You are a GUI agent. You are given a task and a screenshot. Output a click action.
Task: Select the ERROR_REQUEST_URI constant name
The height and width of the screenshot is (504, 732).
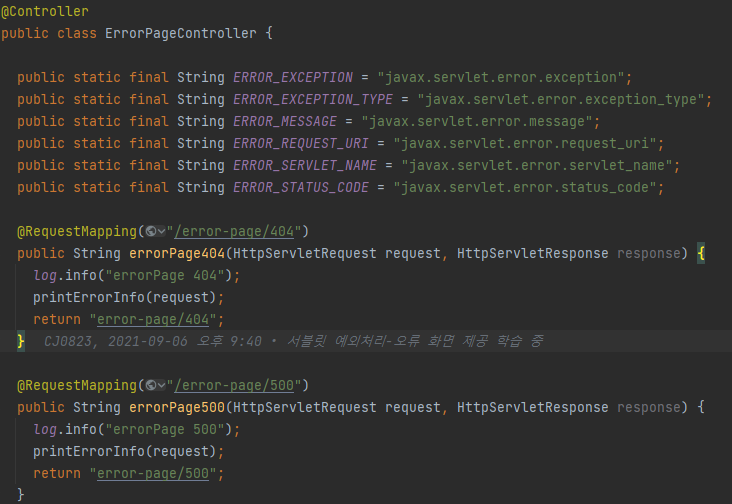coord(301,143)
